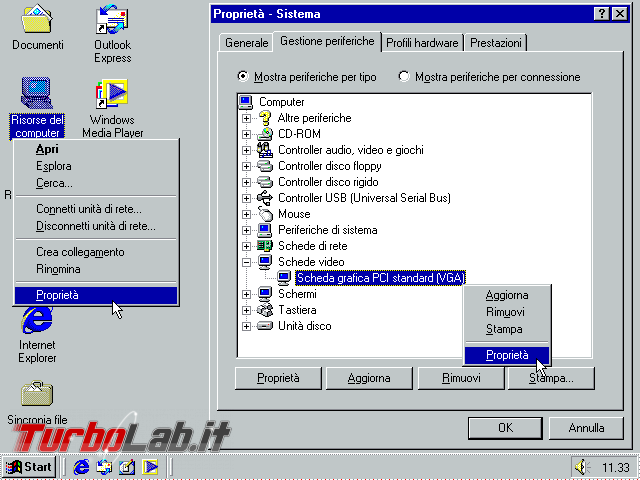Viewport: 640px width, 480px height.
Task: Select the Risorse del computer desktop icon
Action: [x=37, y=93]
